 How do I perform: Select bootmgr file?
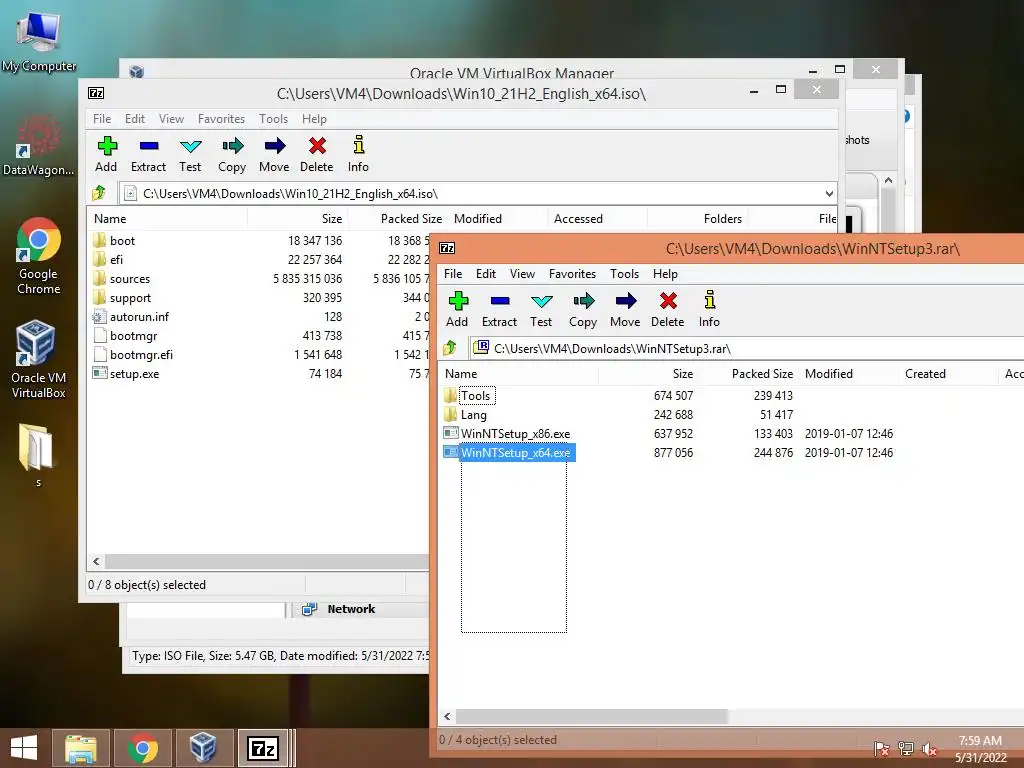(x=125, y=336)
